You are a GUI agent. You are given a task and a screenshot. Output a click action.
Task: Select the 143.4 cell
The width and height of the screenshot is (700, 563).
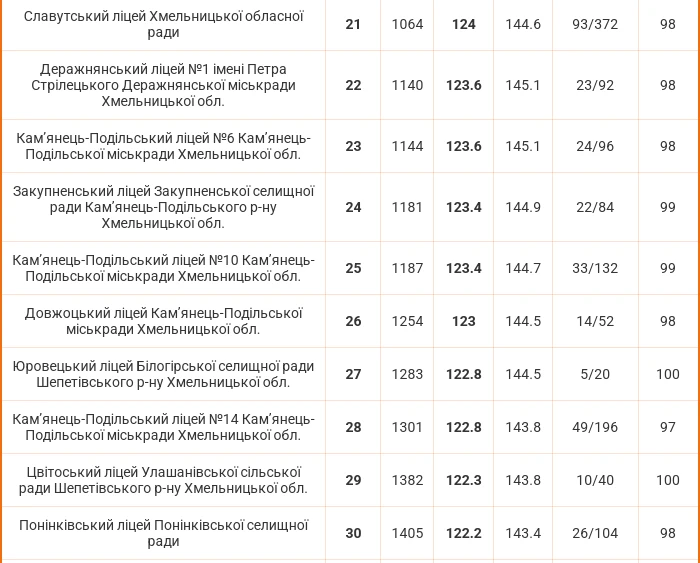tap(523, 534)
